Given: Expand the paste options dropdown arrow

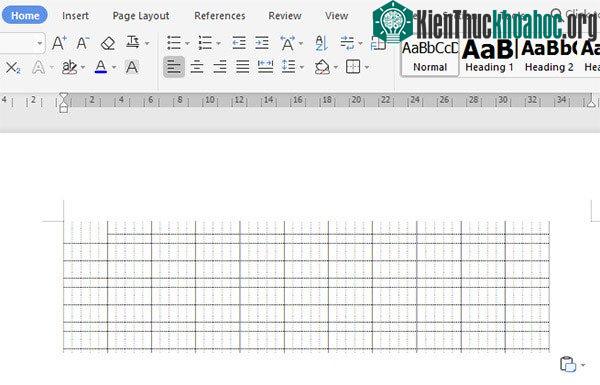Looking at the screenshot, I should point(583,365).
